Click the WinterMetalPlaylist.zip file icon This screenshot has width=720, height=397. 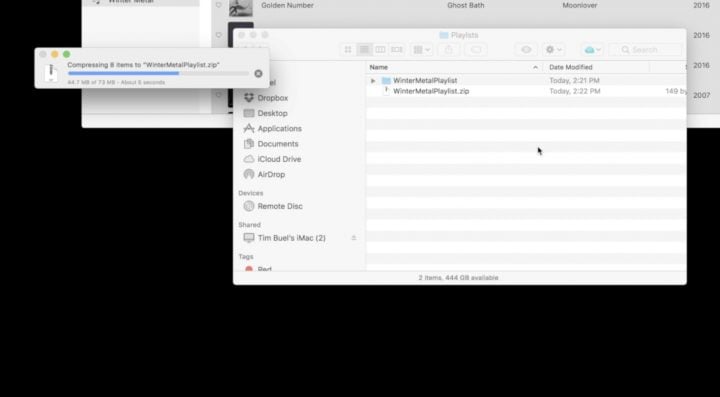pyautogui.click(x=386, y=91)
